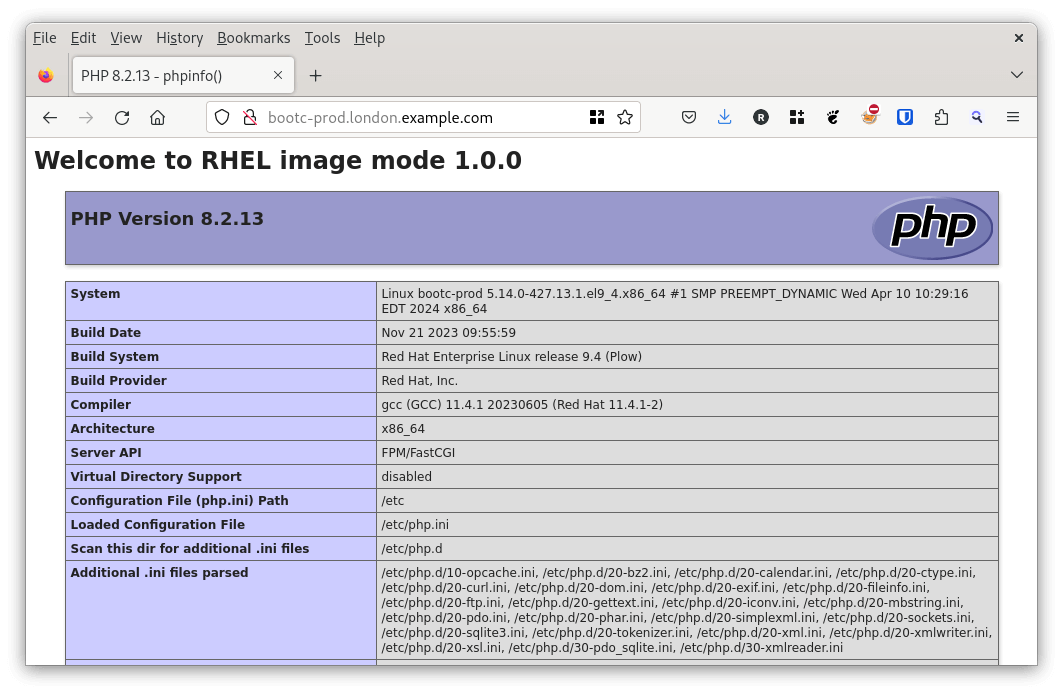Expand the list all tabs chevron
Image resolution: width=1063 pixels, height=694 pixels.
[1016, 75]
